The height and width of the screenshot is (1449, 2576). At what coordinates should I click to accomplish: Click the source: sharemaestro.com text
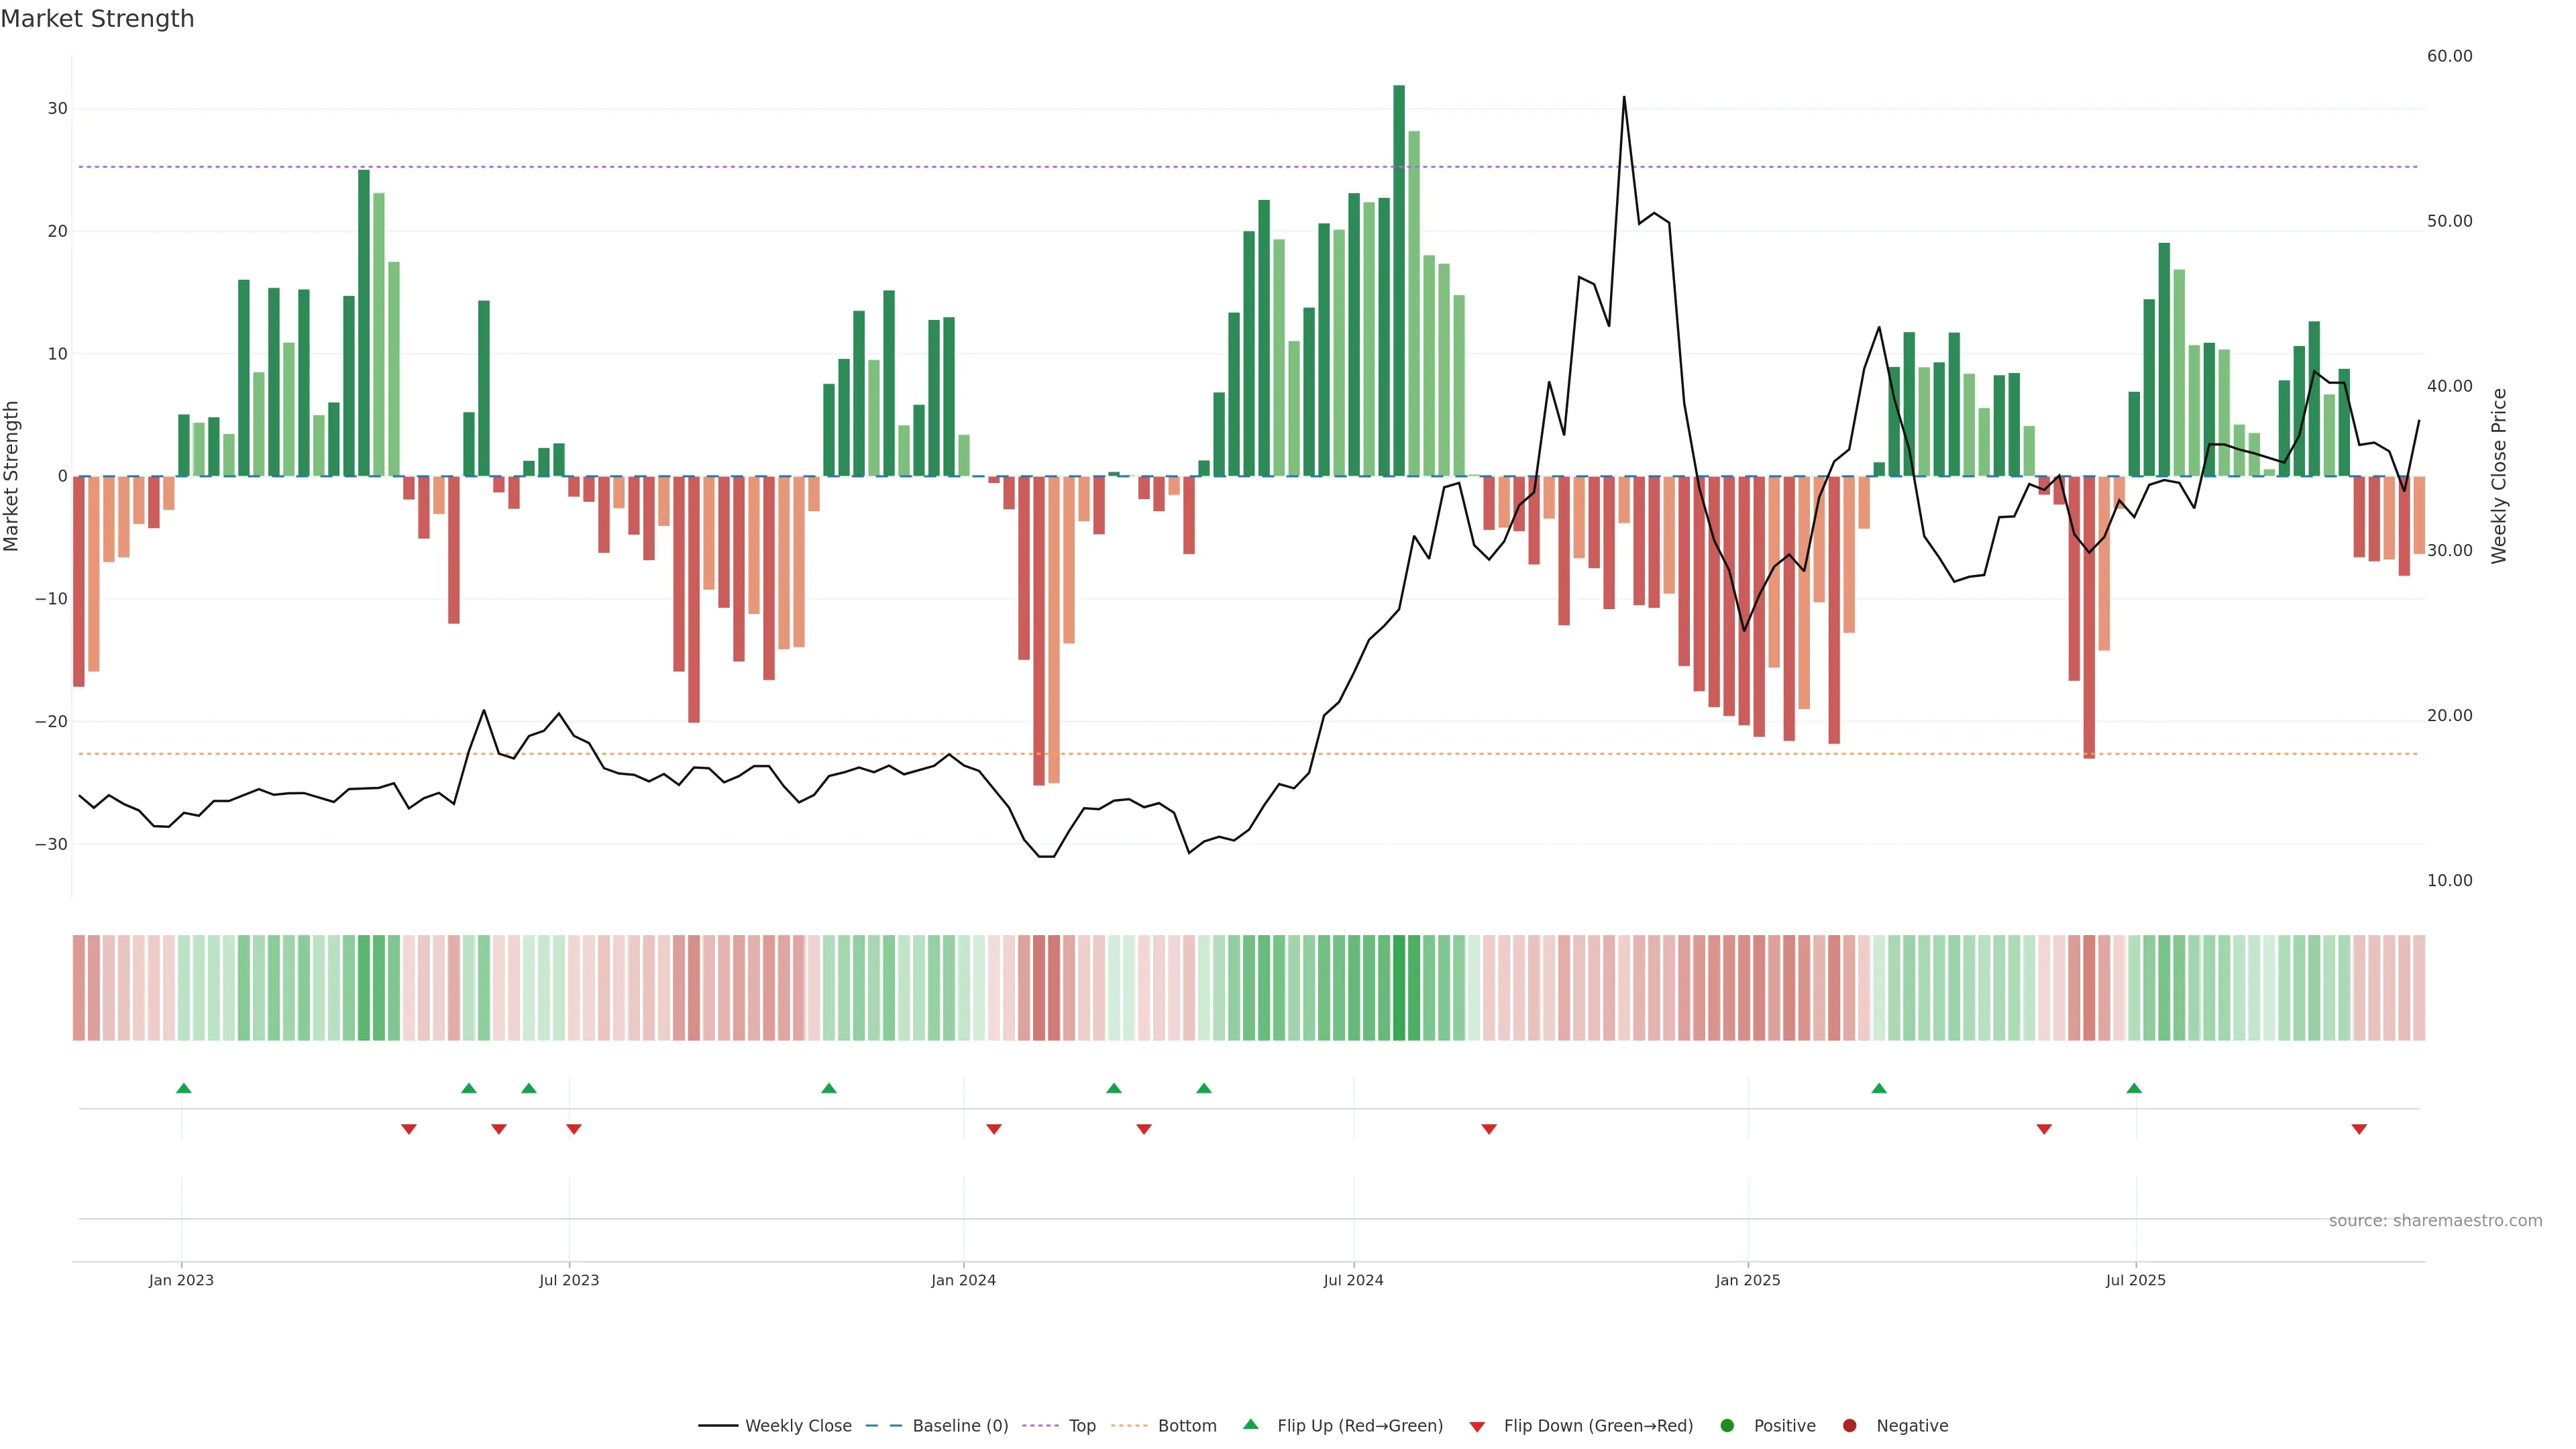click(2435, 1220)
